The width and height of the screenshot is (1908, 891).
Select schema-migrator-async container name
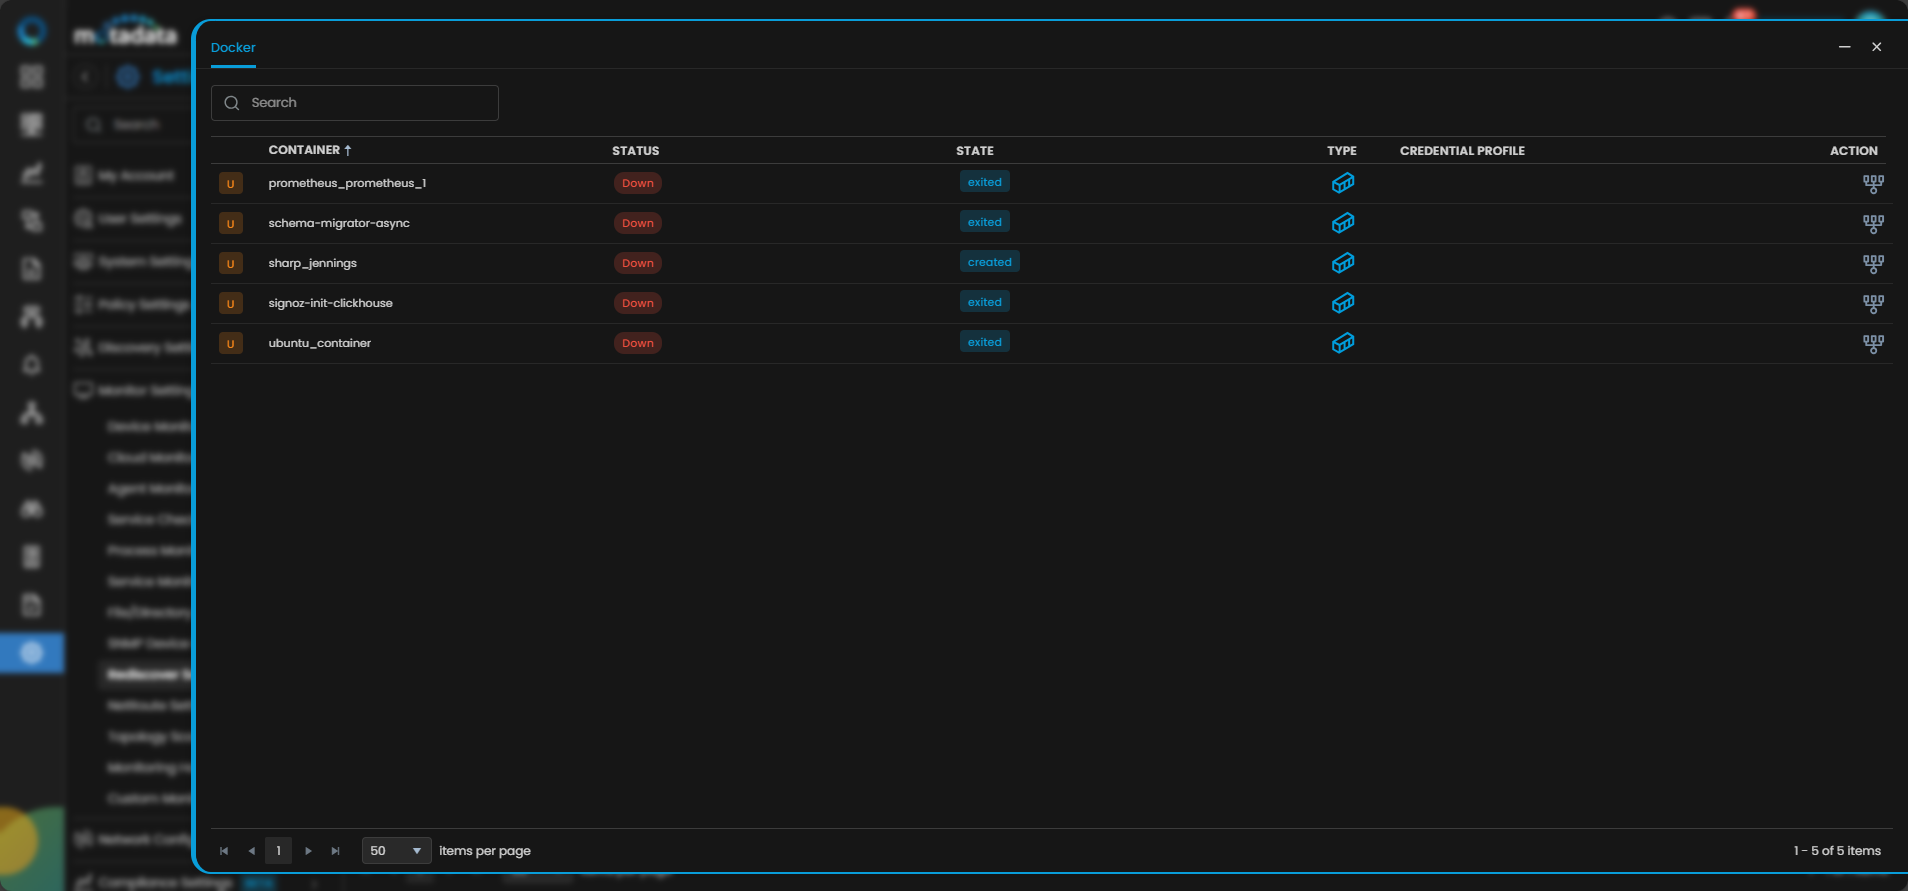pos(339,223)
